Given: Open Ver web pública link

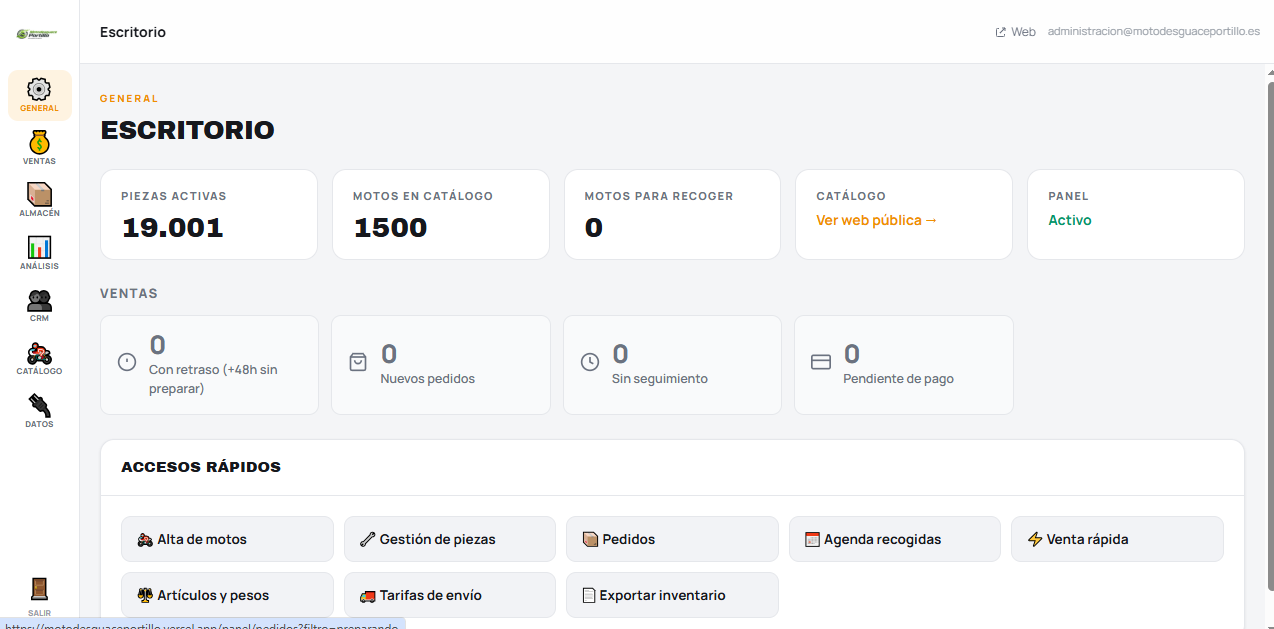Looking at the screenshot, I should 876,220.
